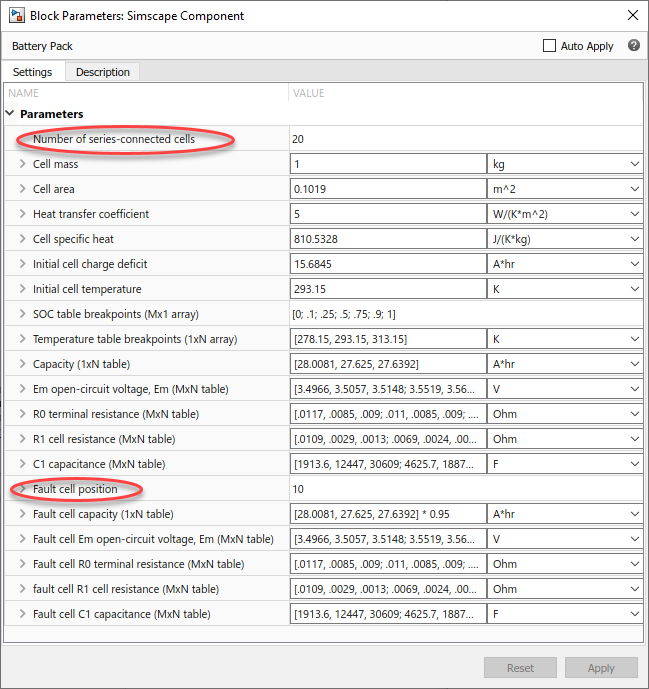Image resolution: width=649 pixels, height=689 pixels.
Task: Click the VALUE column header
Action: (308, 93)
